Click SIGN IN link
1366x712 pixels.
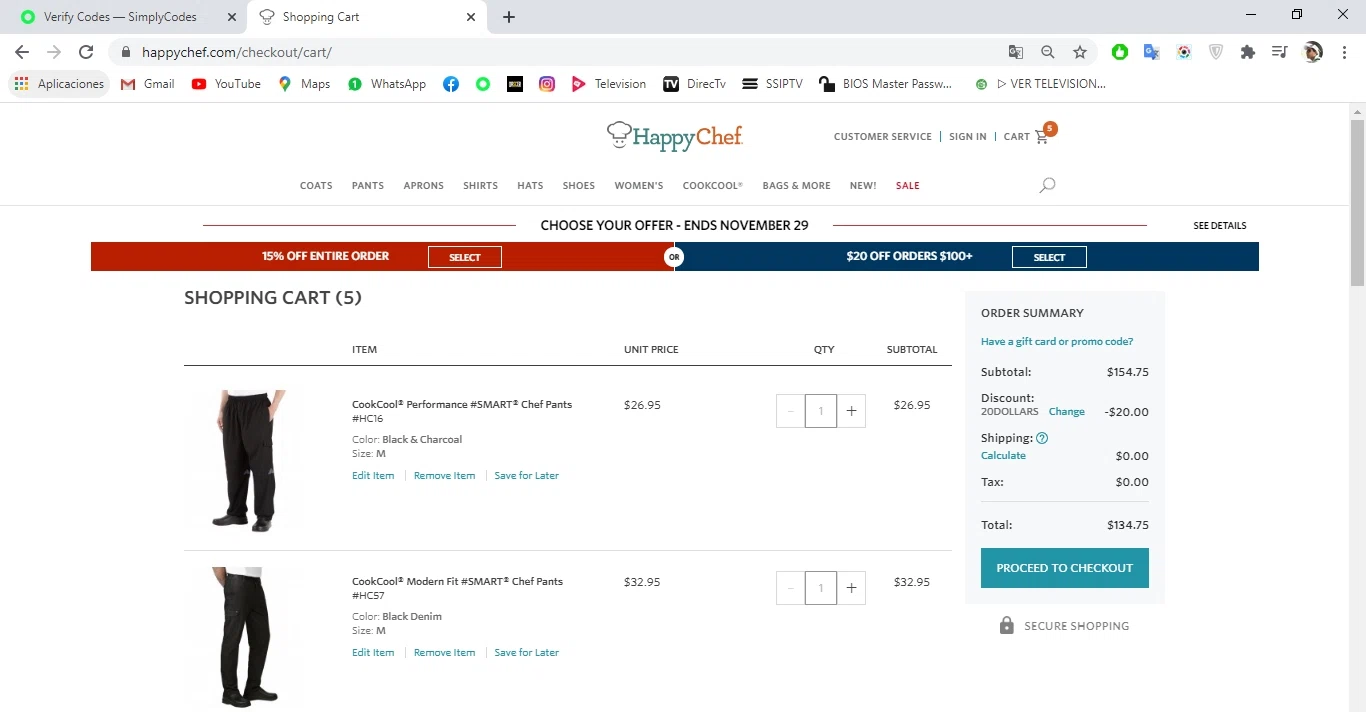968,137
